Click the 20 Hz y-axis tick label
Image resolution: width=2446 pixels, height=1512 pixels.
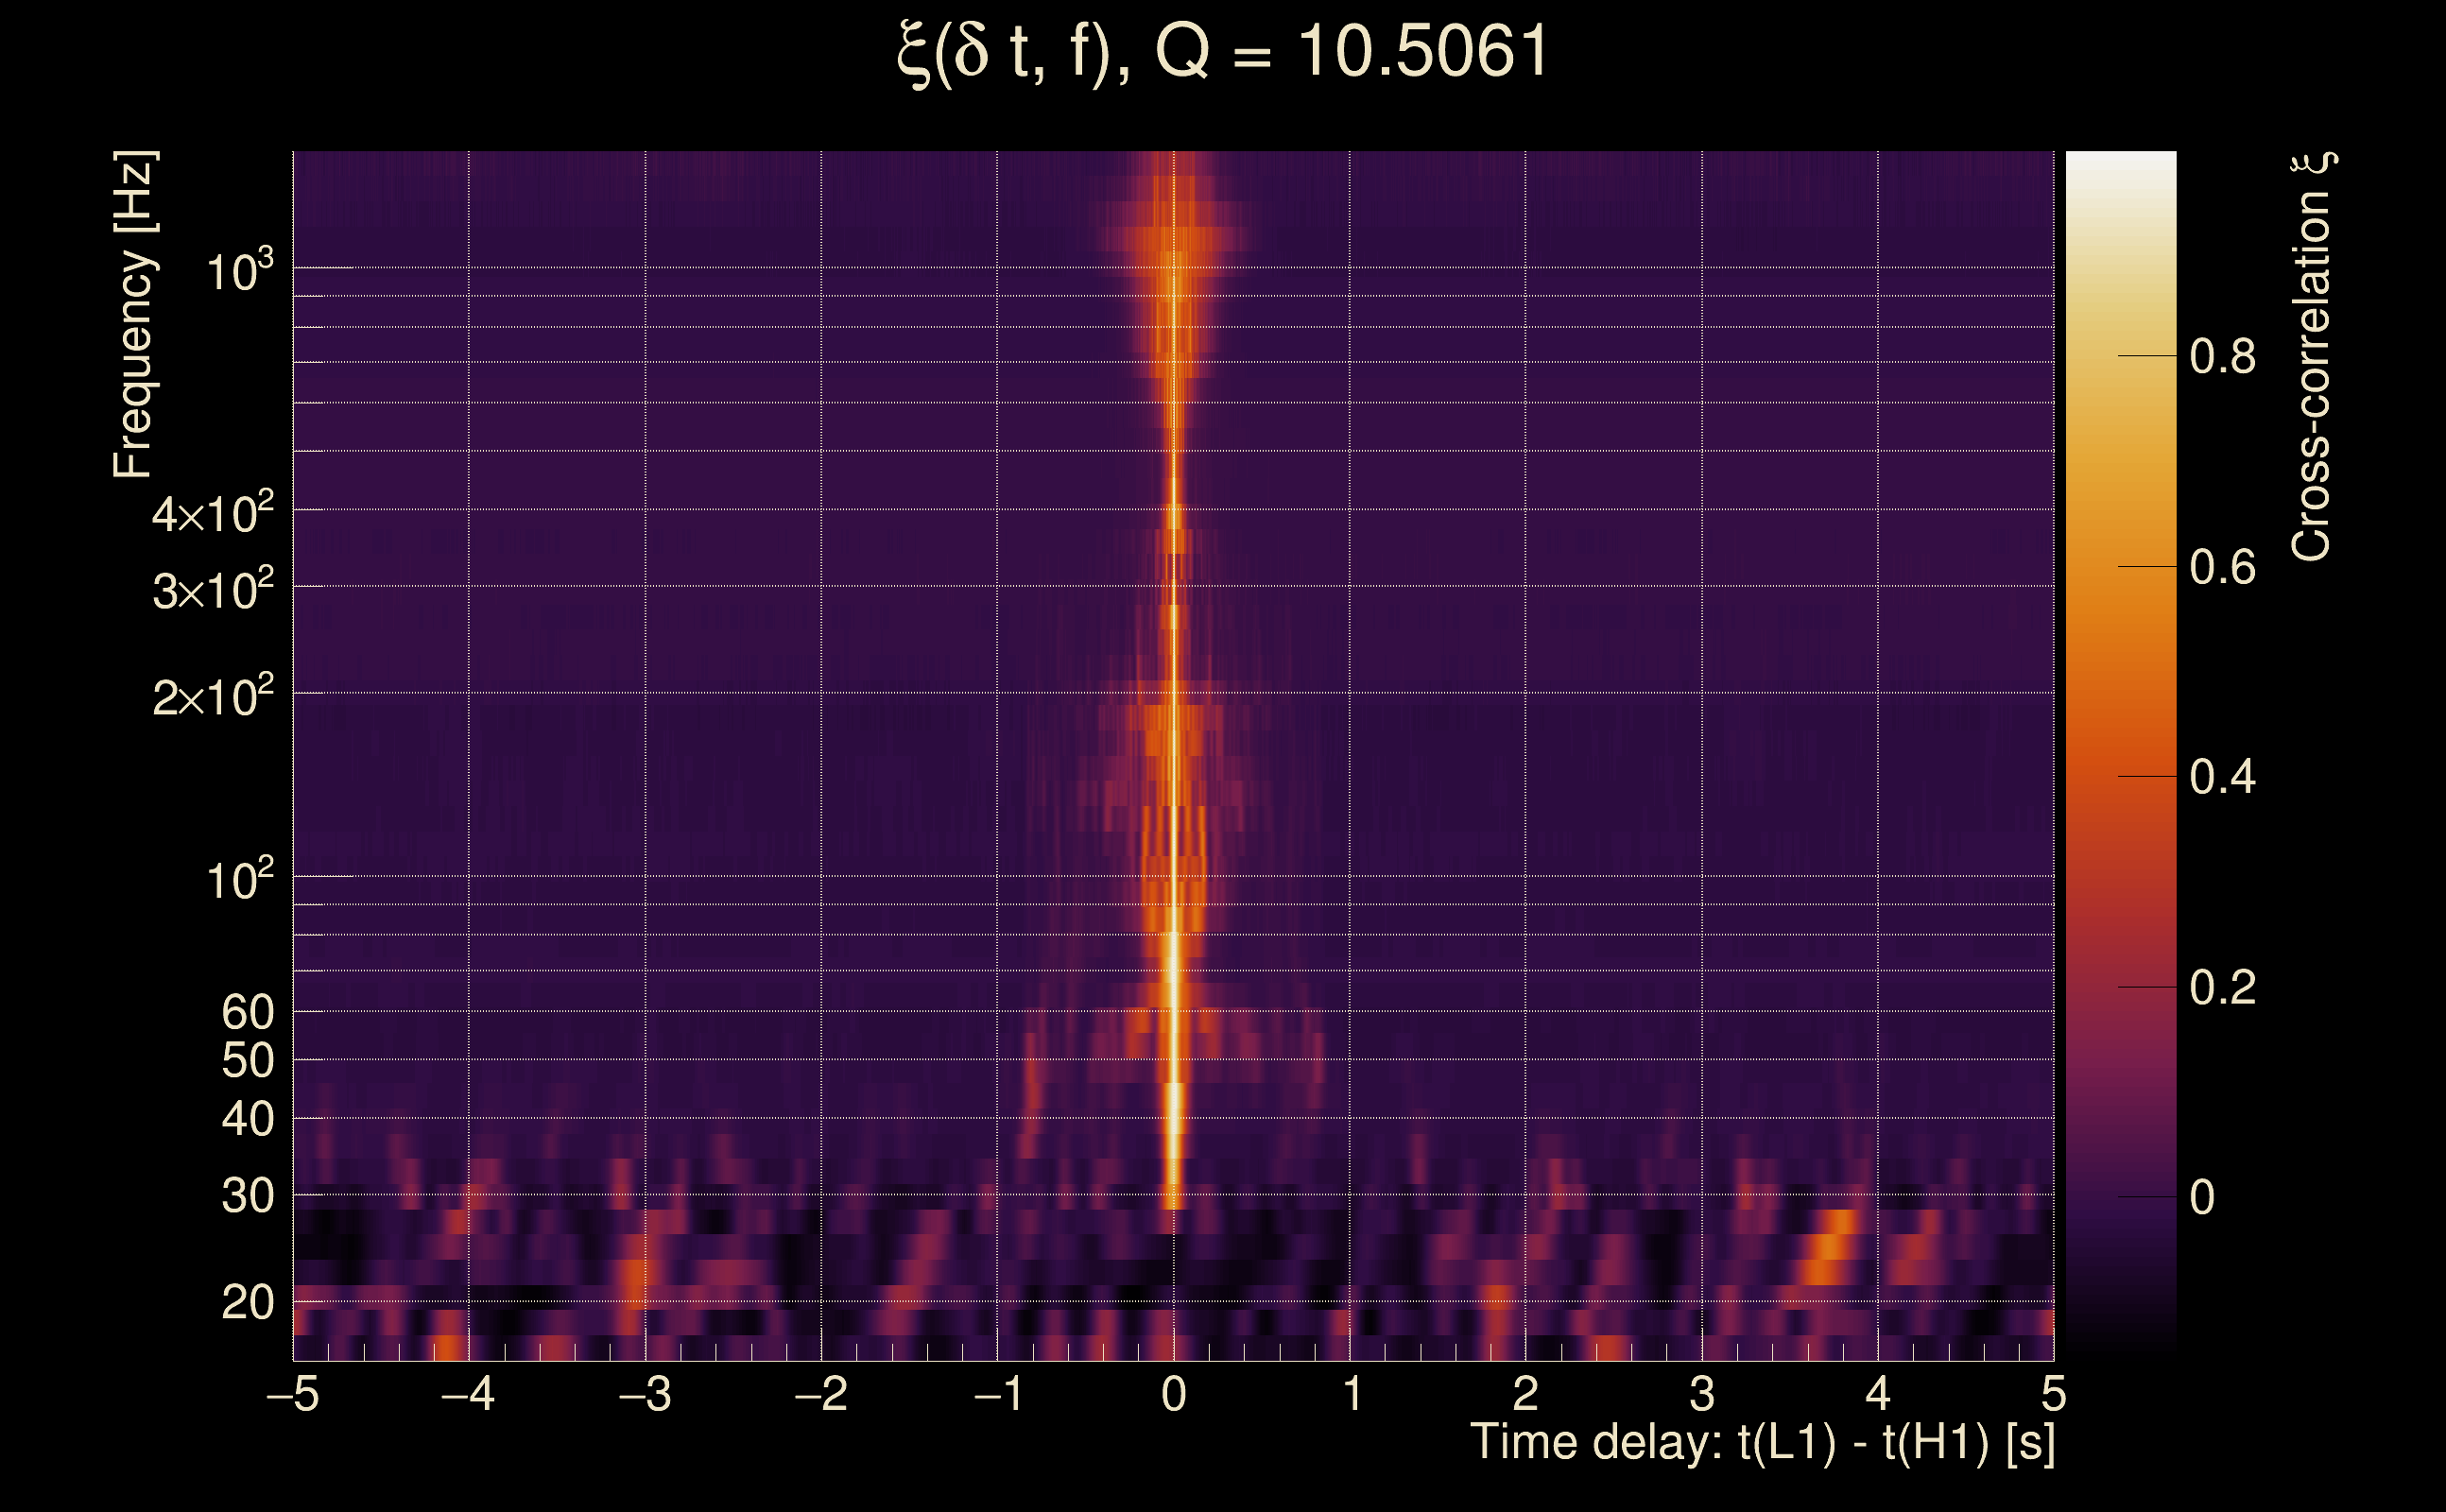tap(247, 1303)
